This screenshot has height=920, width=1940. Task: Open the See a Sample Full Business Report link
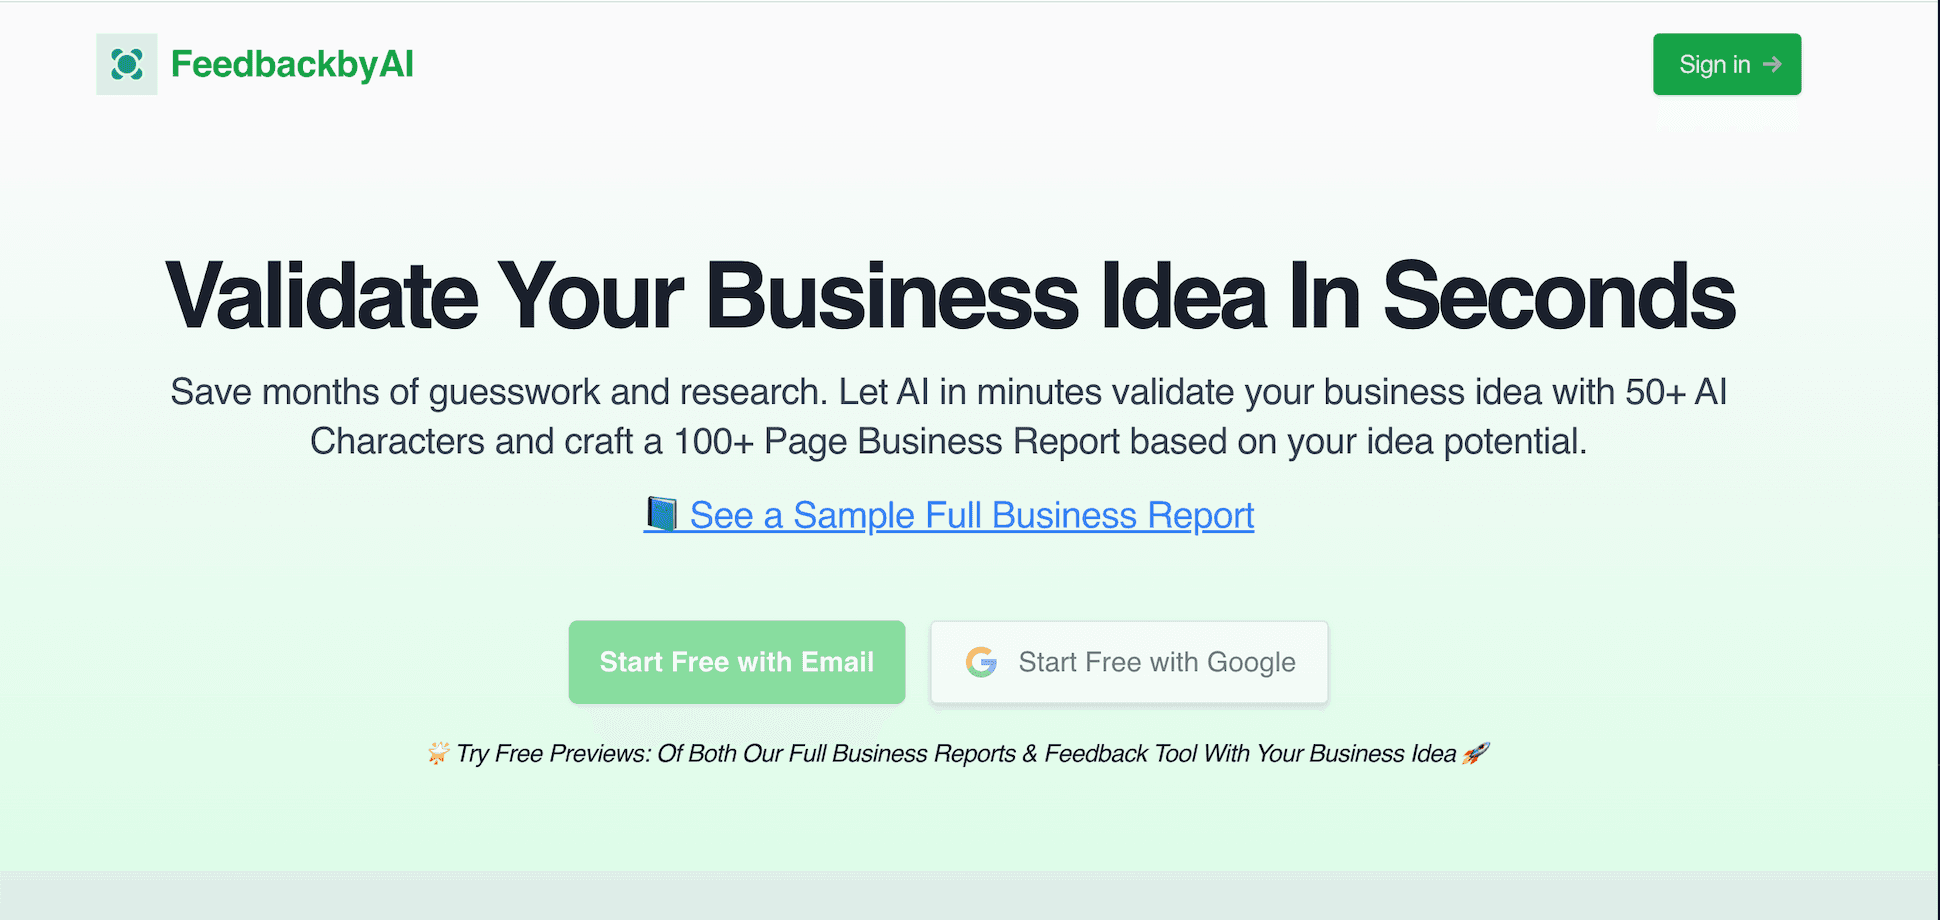(971, 516)
